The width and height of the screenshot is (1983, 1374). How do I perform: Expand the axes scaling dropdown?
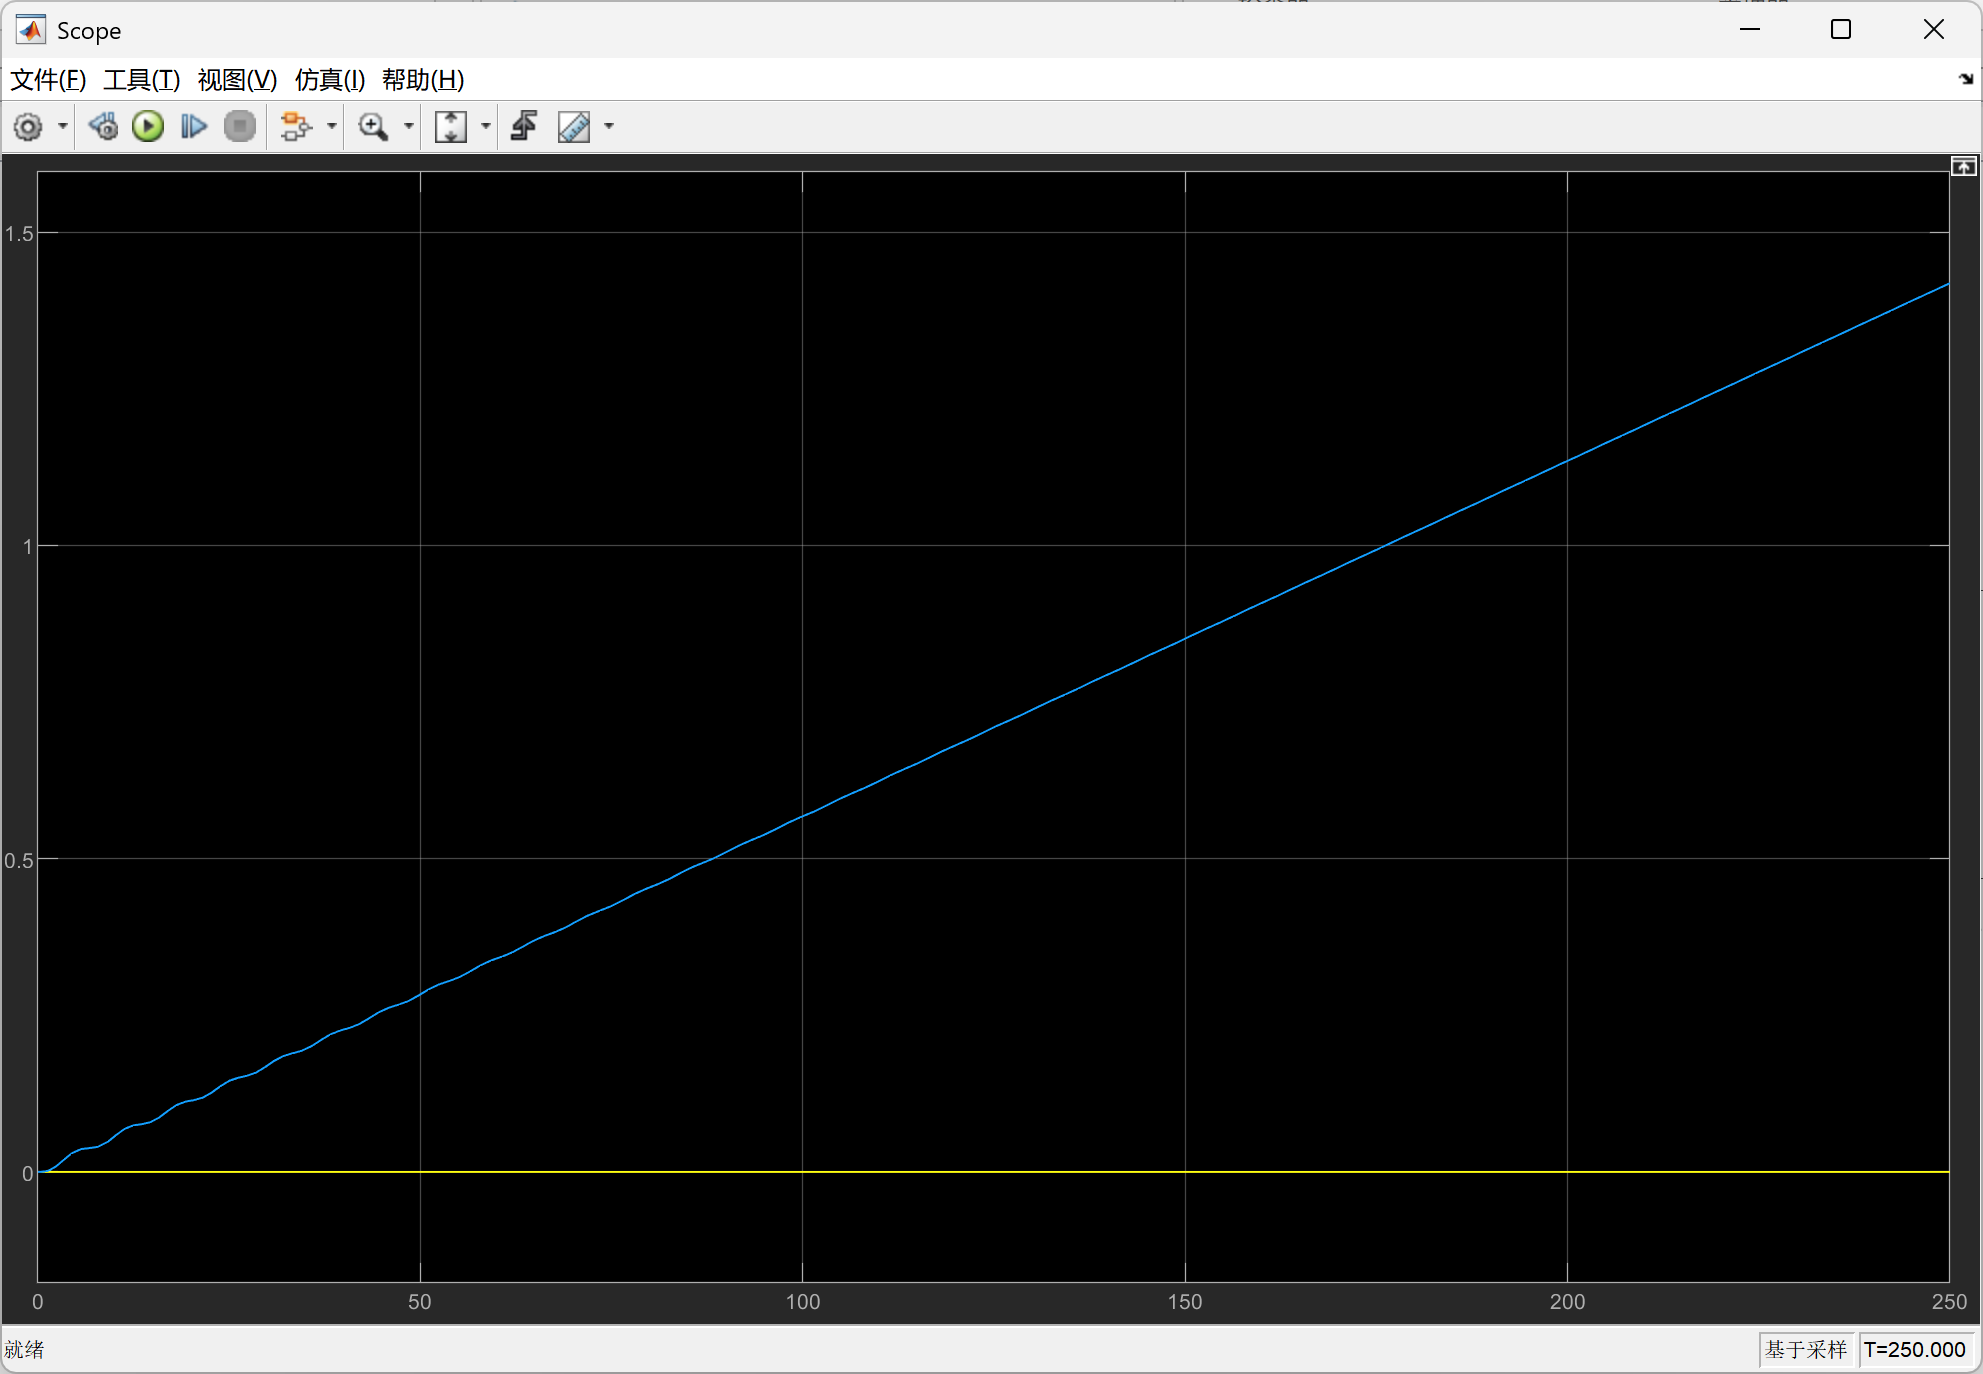pos(486,126)
